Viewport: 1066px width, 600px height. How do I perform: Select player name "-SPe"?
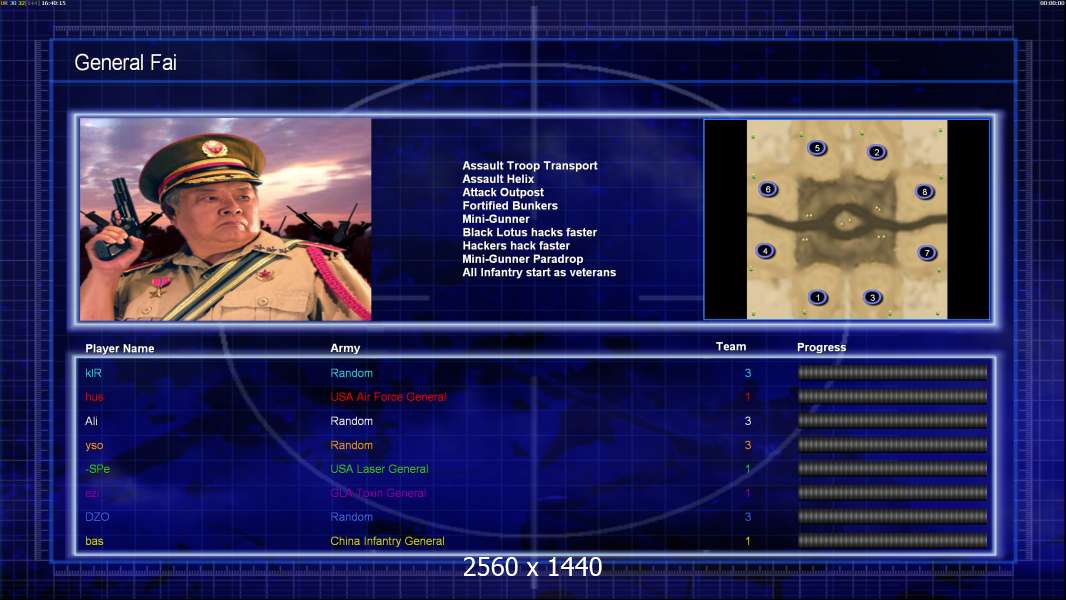[97, 469]
